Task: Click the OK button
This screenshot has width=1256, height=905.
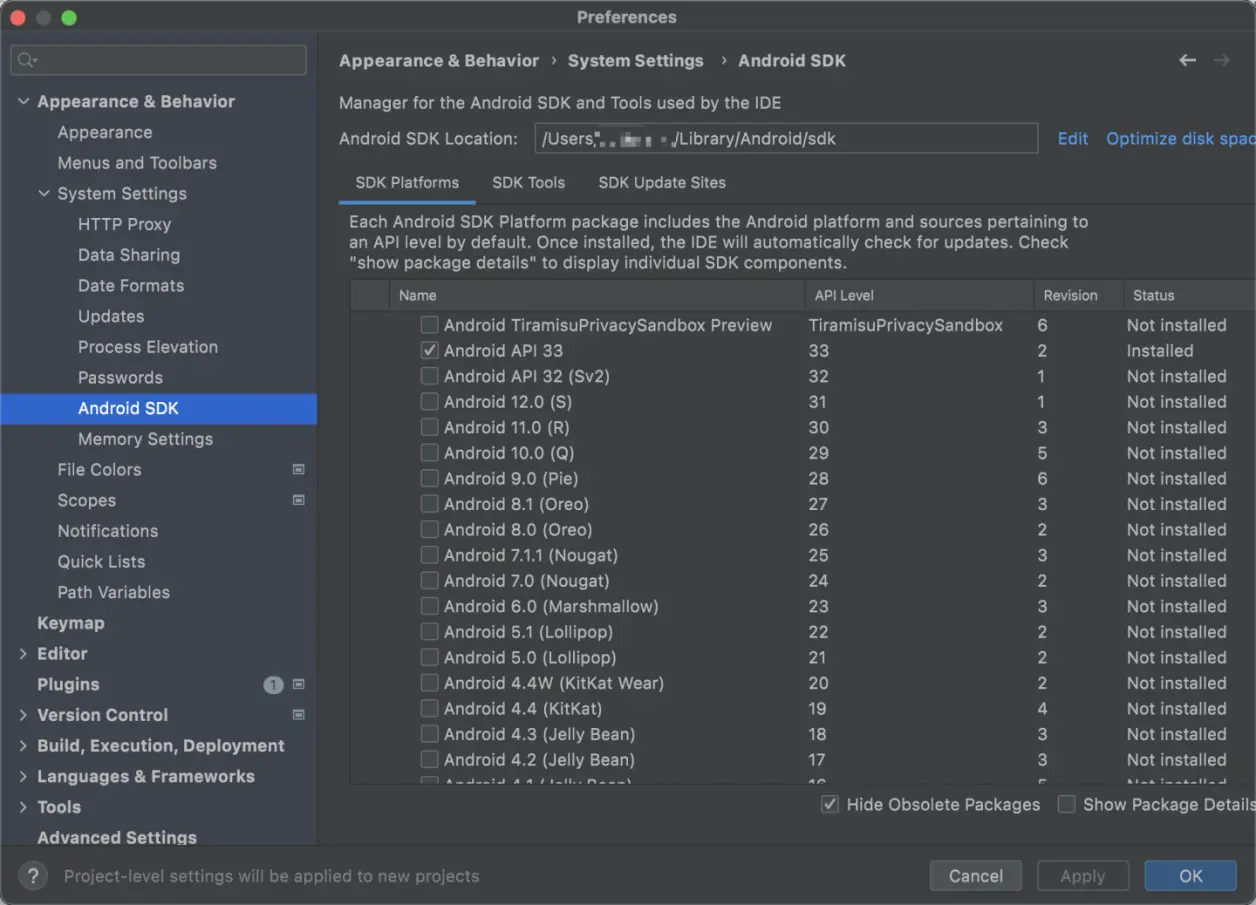Action: pos(1190,876)
